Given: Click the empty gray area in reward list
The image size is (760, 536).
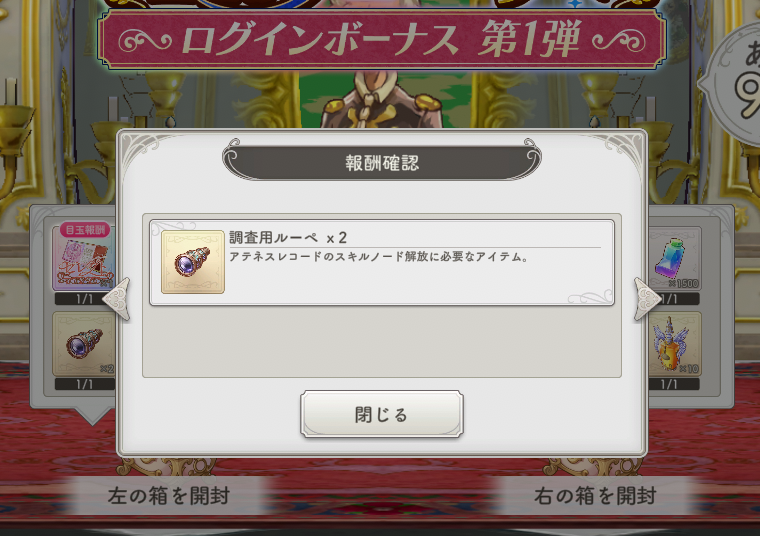Looking at the screenshot, I should (x=381, y=342).
